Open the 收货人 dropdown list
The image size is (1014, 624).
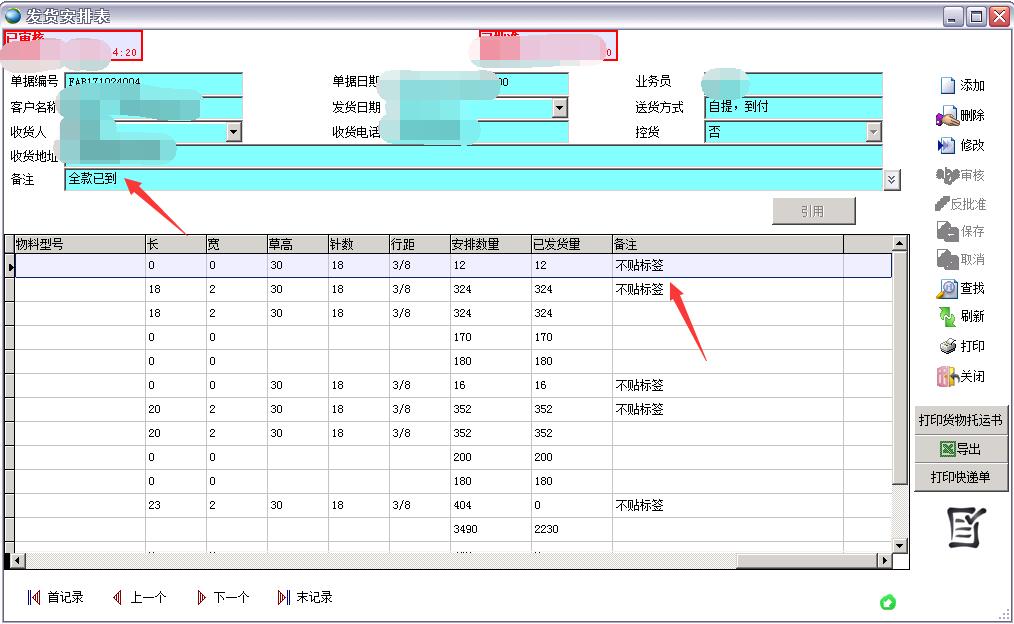click(x=234, y=132)
